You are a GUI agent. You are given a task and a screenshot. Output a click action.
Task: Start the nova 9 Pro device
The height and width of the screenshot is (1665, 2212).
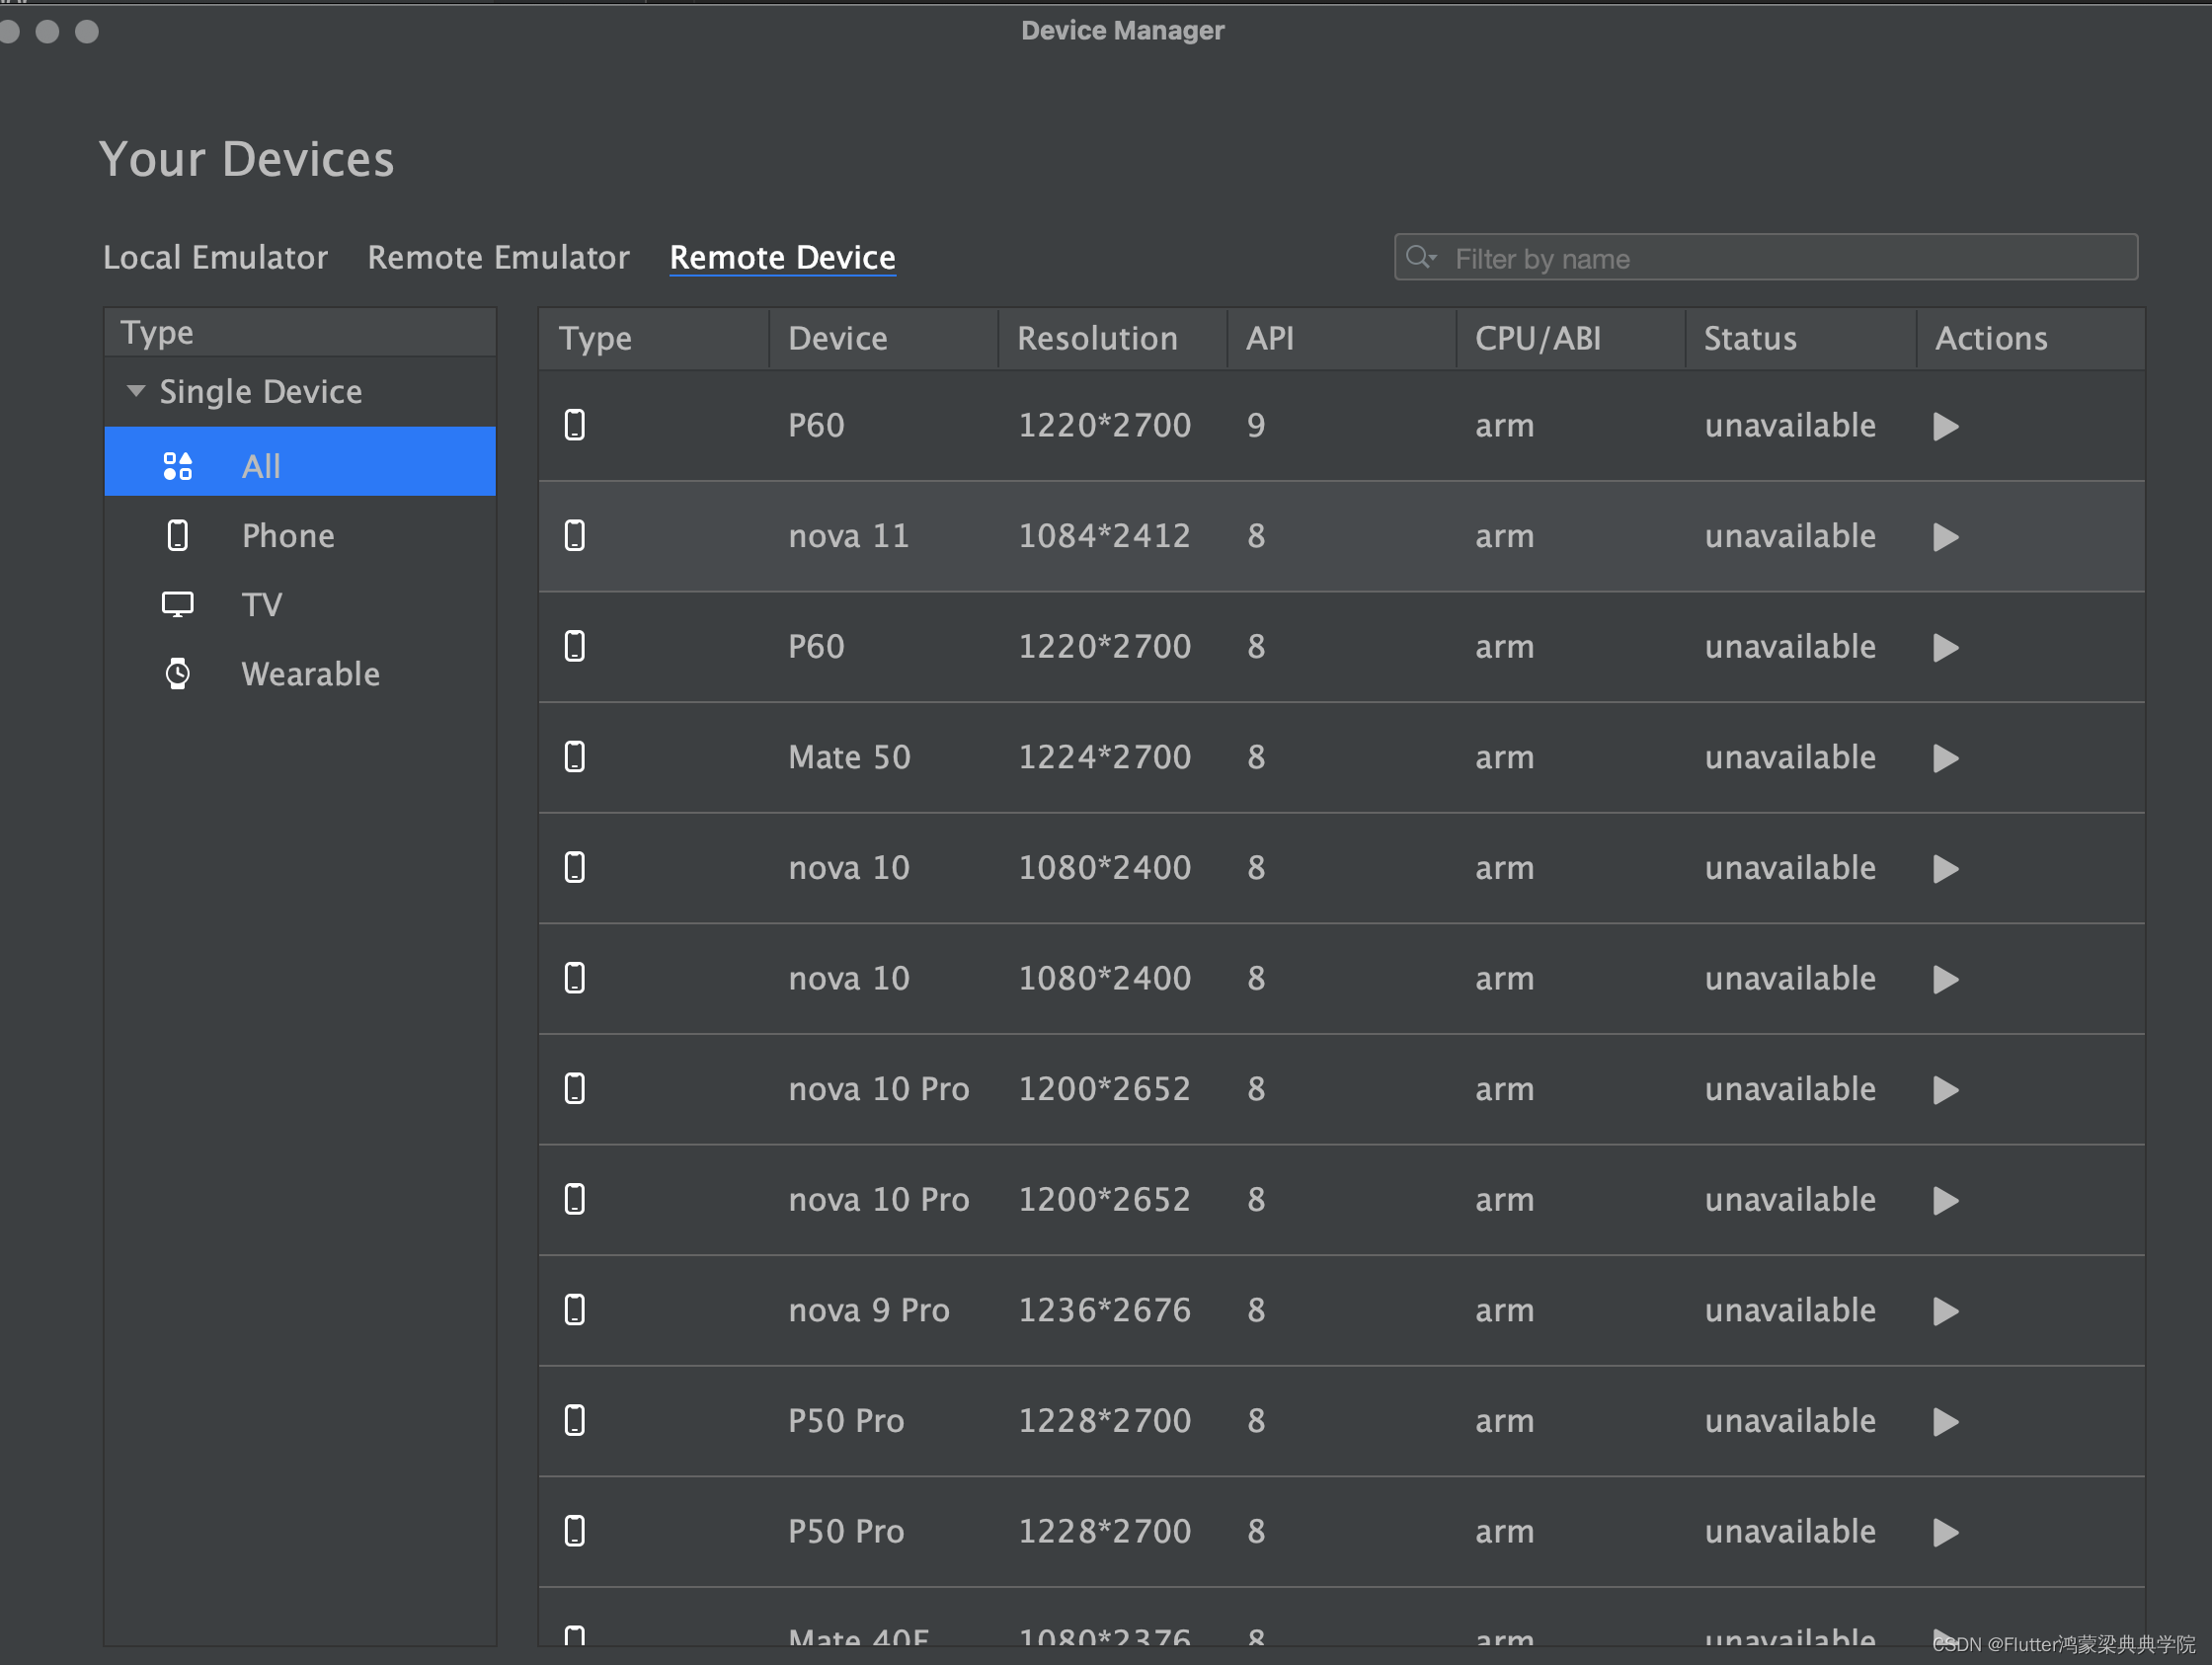pyautogui.click(x=1945, y=1311)
